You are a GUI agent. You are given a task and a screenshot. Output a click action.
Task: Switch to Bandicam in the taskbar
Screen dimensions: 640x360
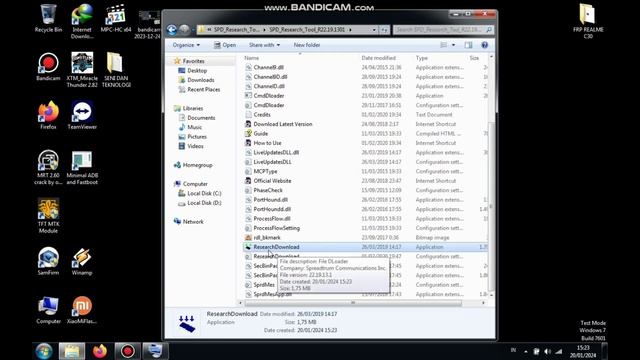127,351
